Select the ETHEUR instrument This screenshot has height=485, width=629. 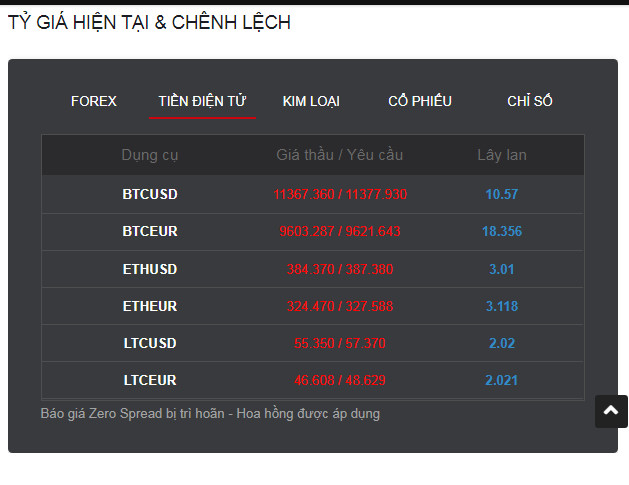tap(150, 306)
